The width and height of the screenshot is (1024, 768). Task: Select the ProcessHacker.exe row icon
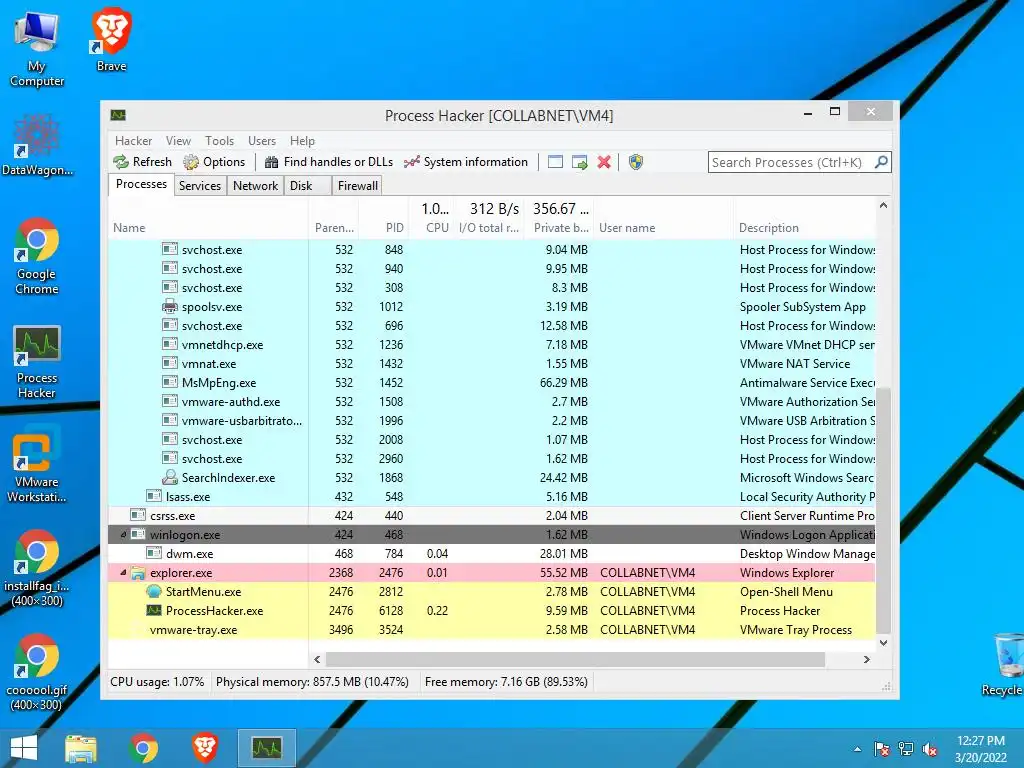click(154, 611)
